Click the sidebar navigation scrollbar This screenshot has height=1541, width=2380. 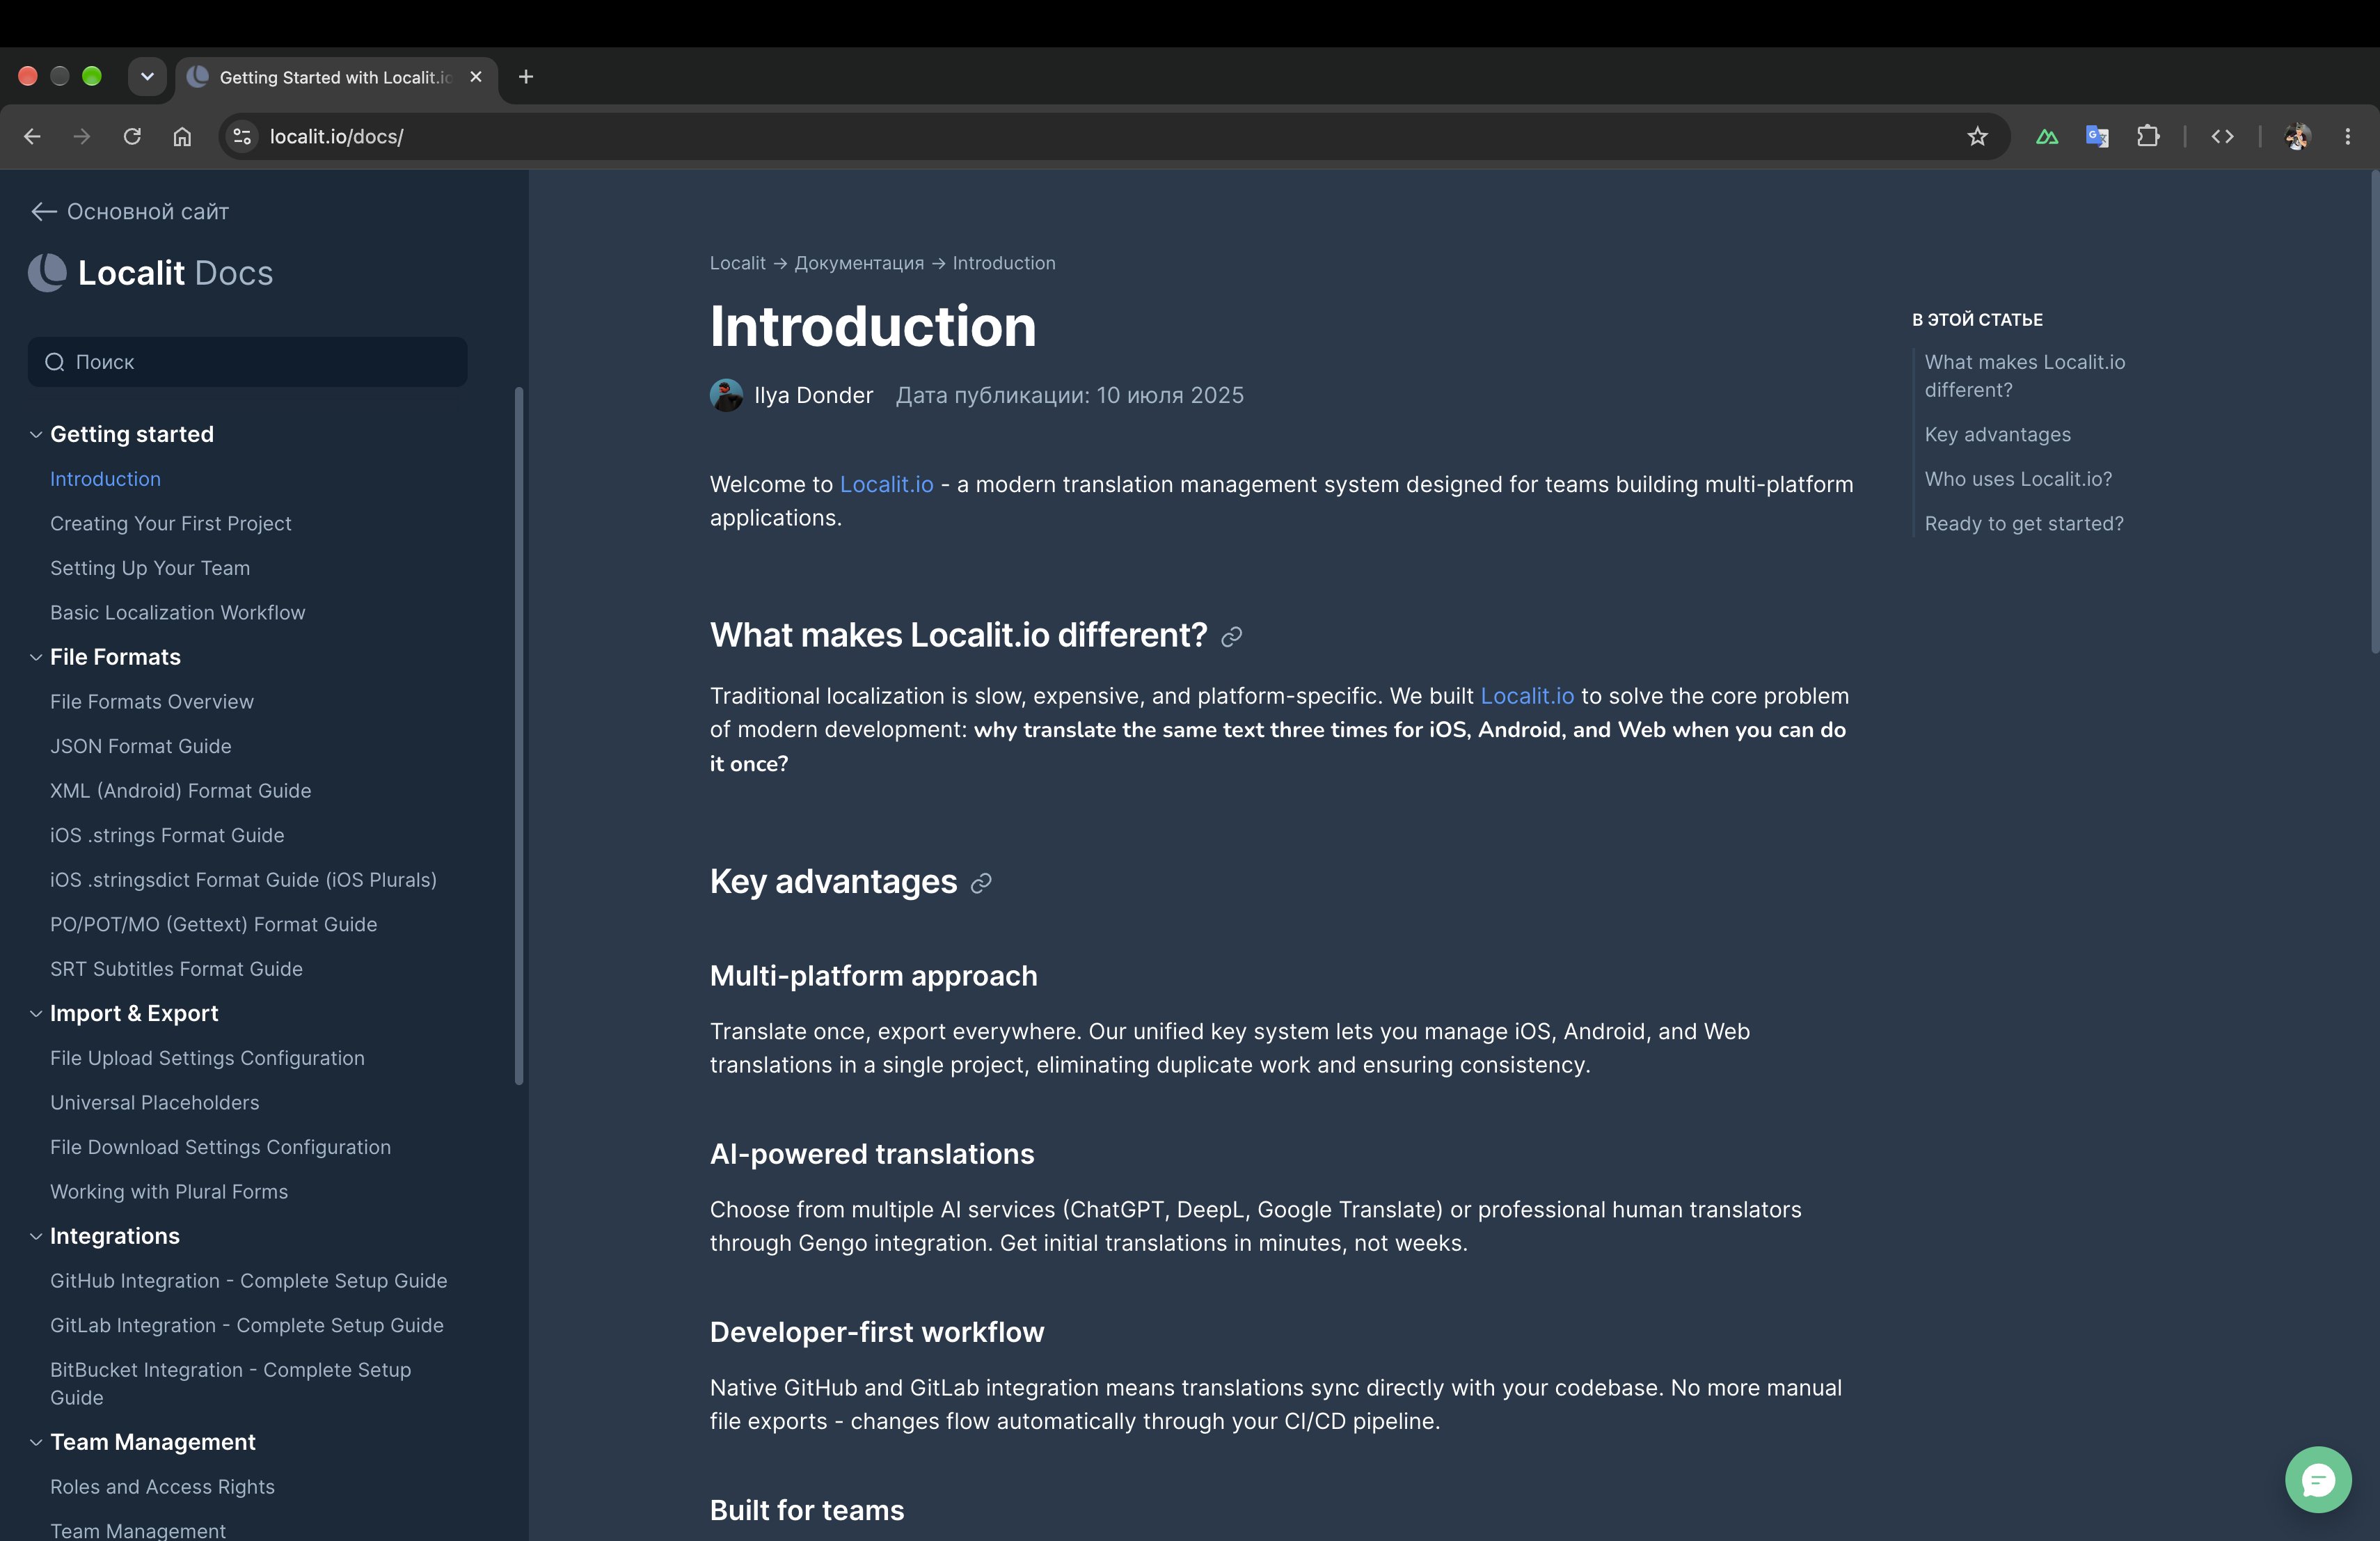click(519, 735)
